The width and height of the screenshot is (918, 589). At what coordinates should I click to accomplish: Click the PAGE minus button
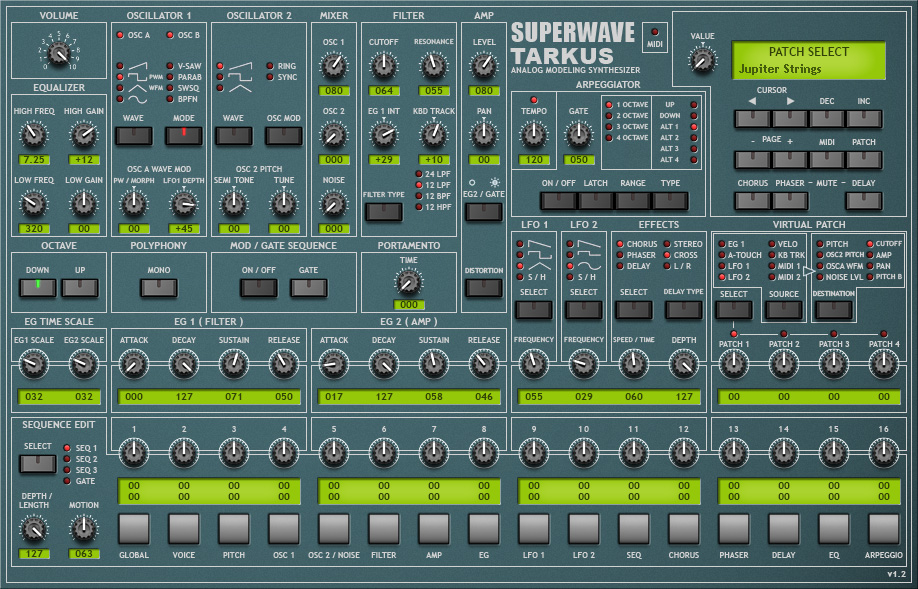coord(752,160)
